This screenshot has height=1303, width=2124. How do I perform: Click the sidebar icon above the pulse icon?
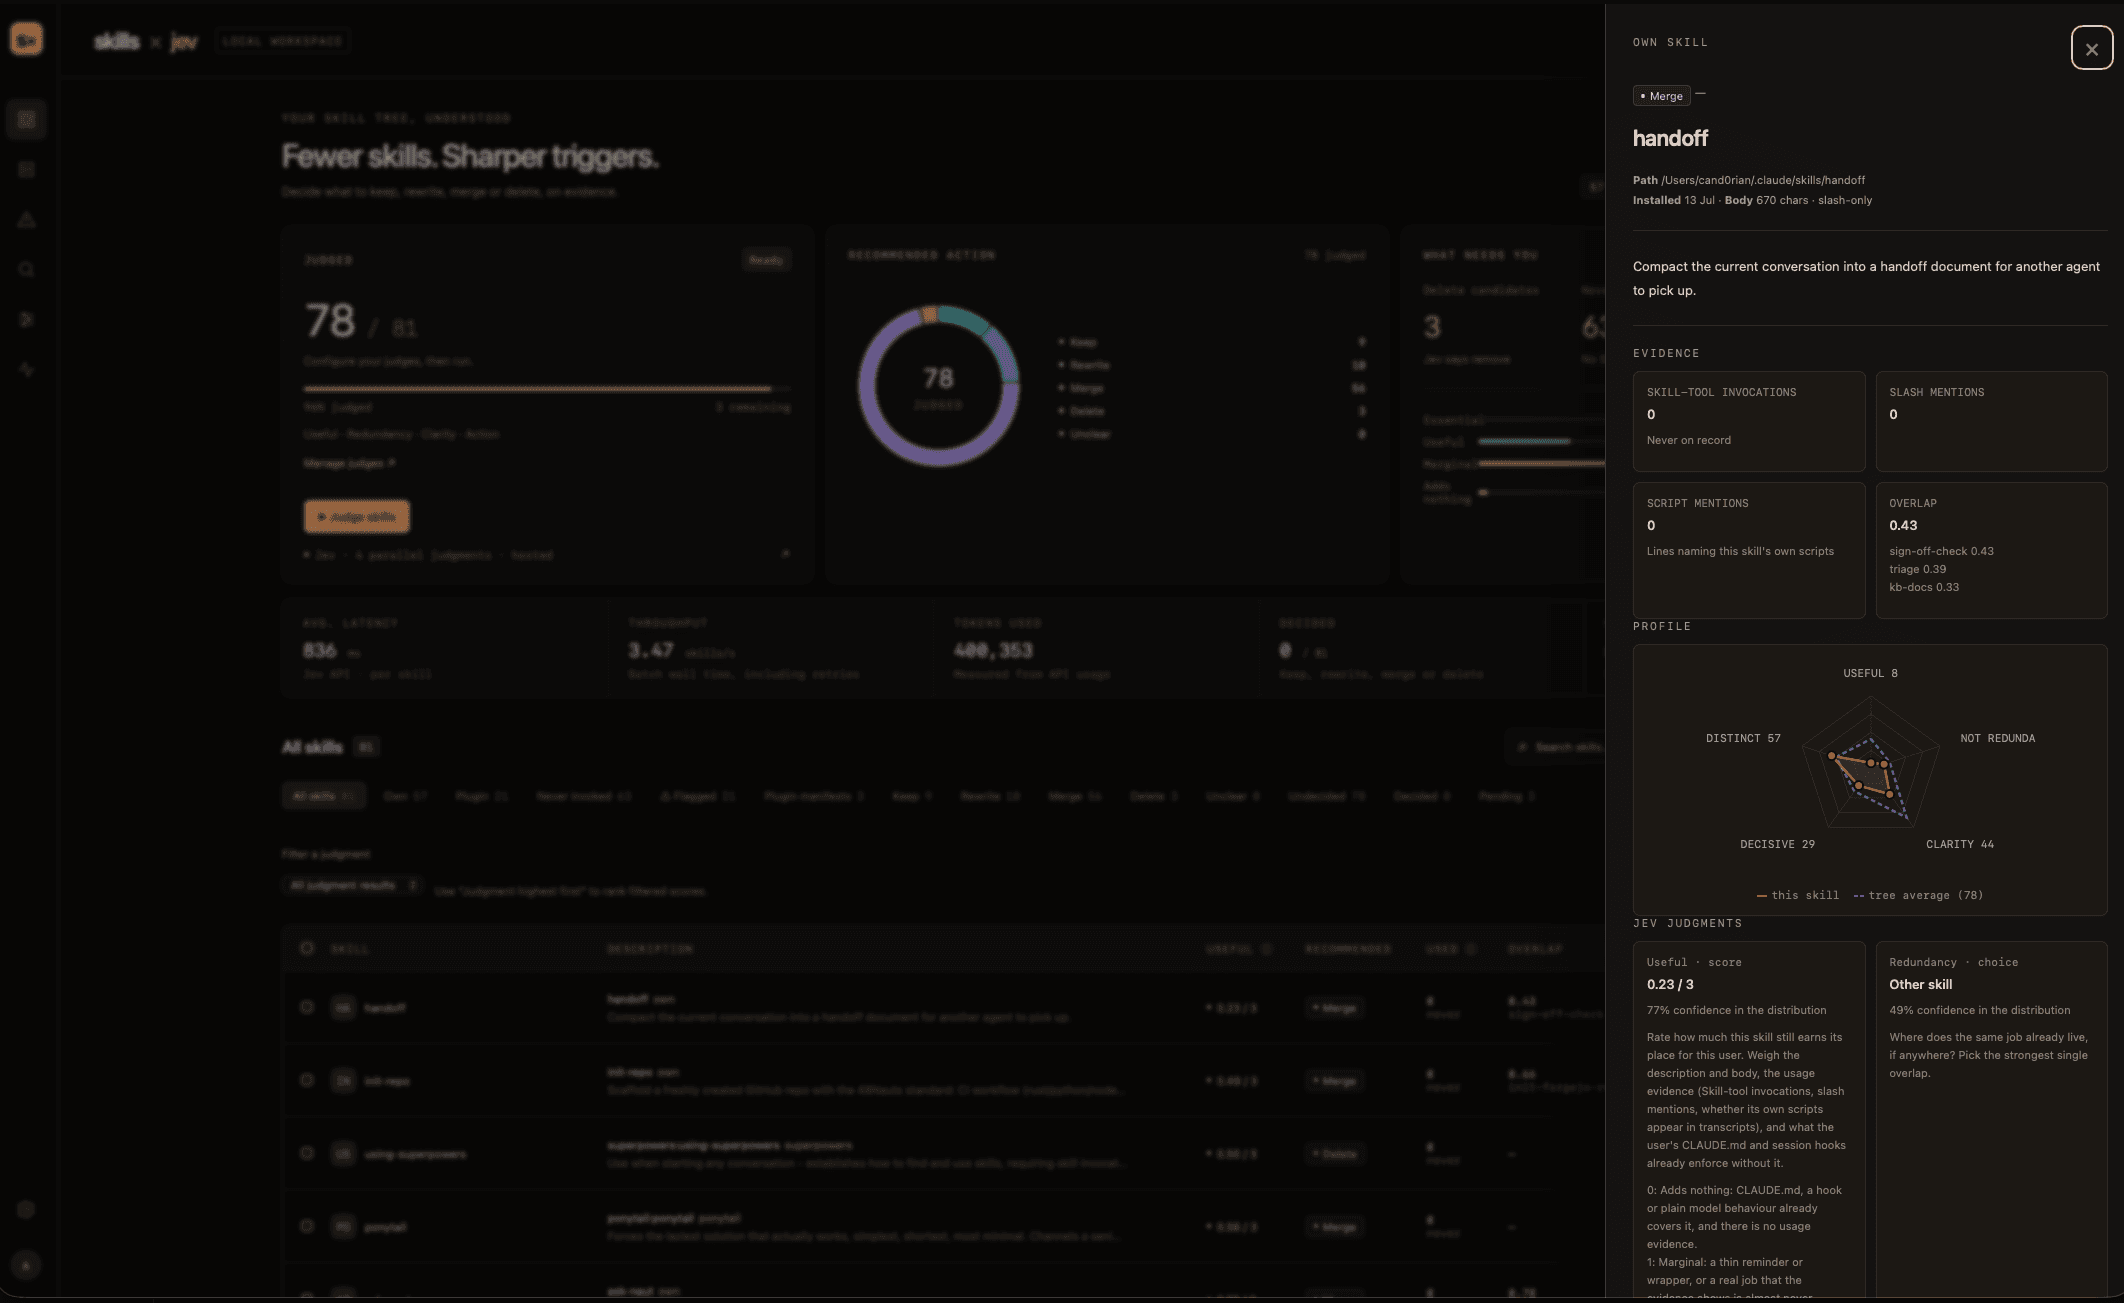pos(27,320)
